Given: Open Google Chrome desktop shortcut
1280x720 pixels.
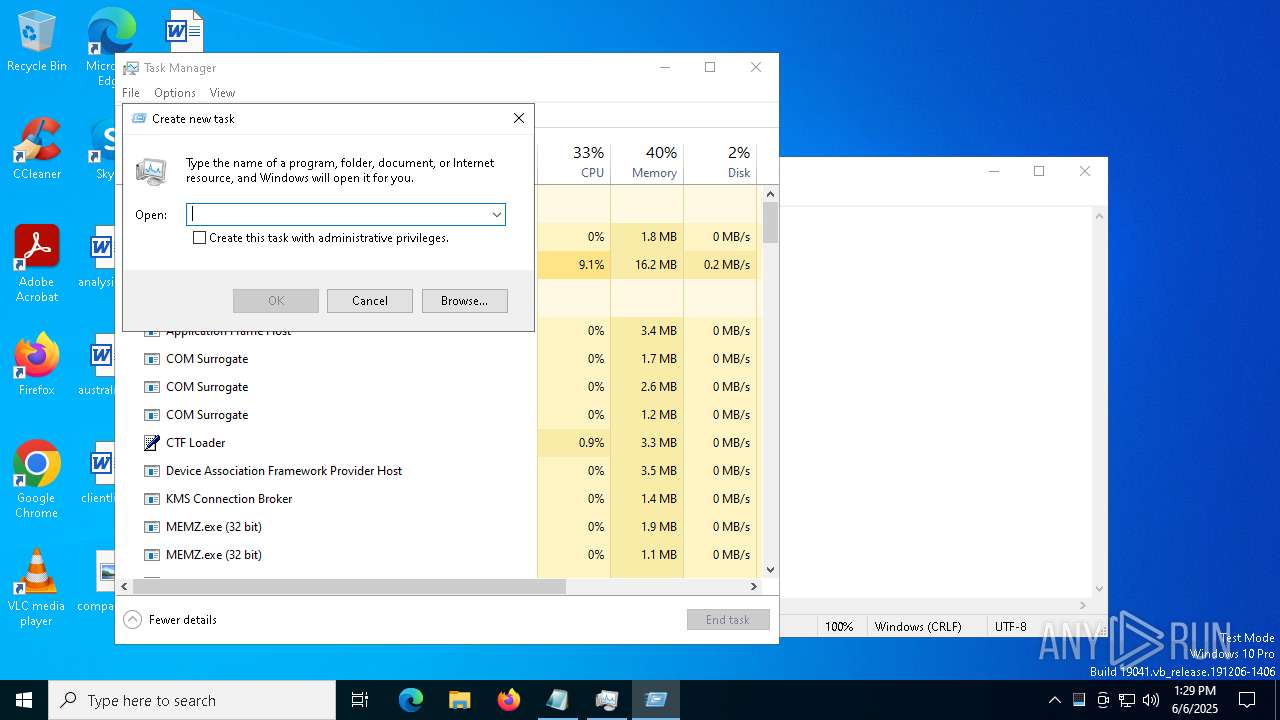Looking at the screenshot, I should [37, 480].
